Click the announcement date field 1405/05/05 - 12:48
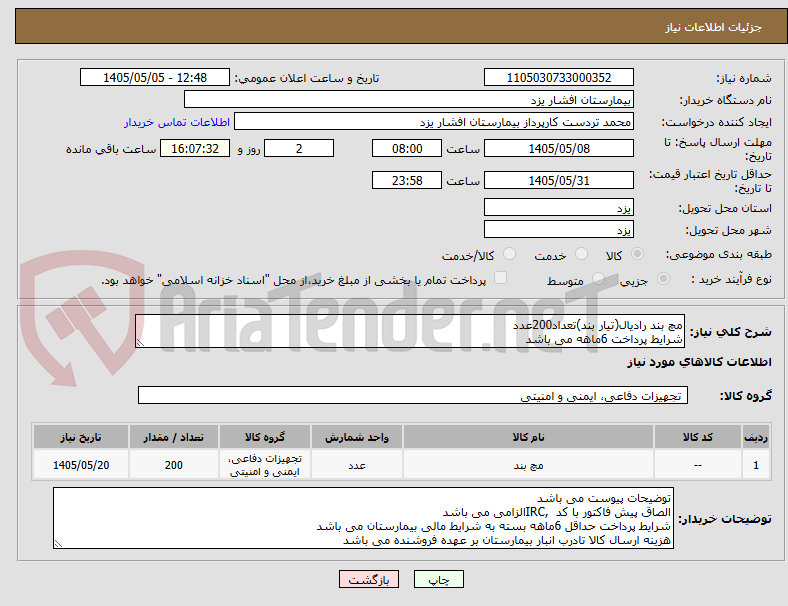Viewport: 788px width, 606px height. point(155,78)
